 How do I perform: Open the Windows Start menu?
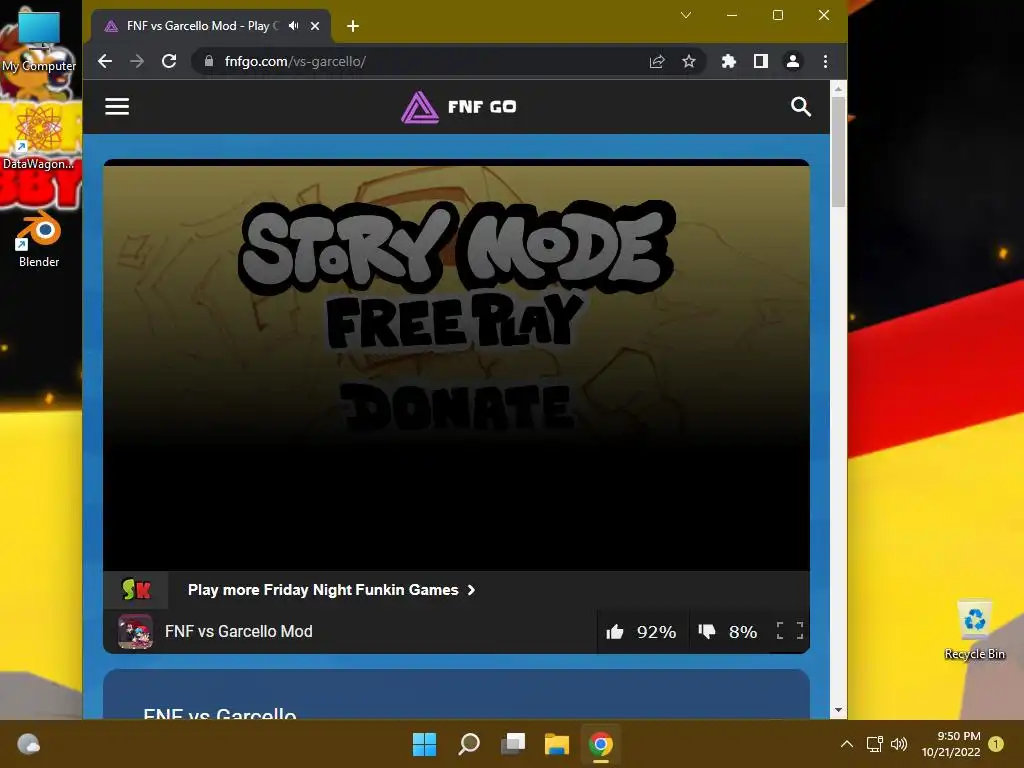point(424,744)
